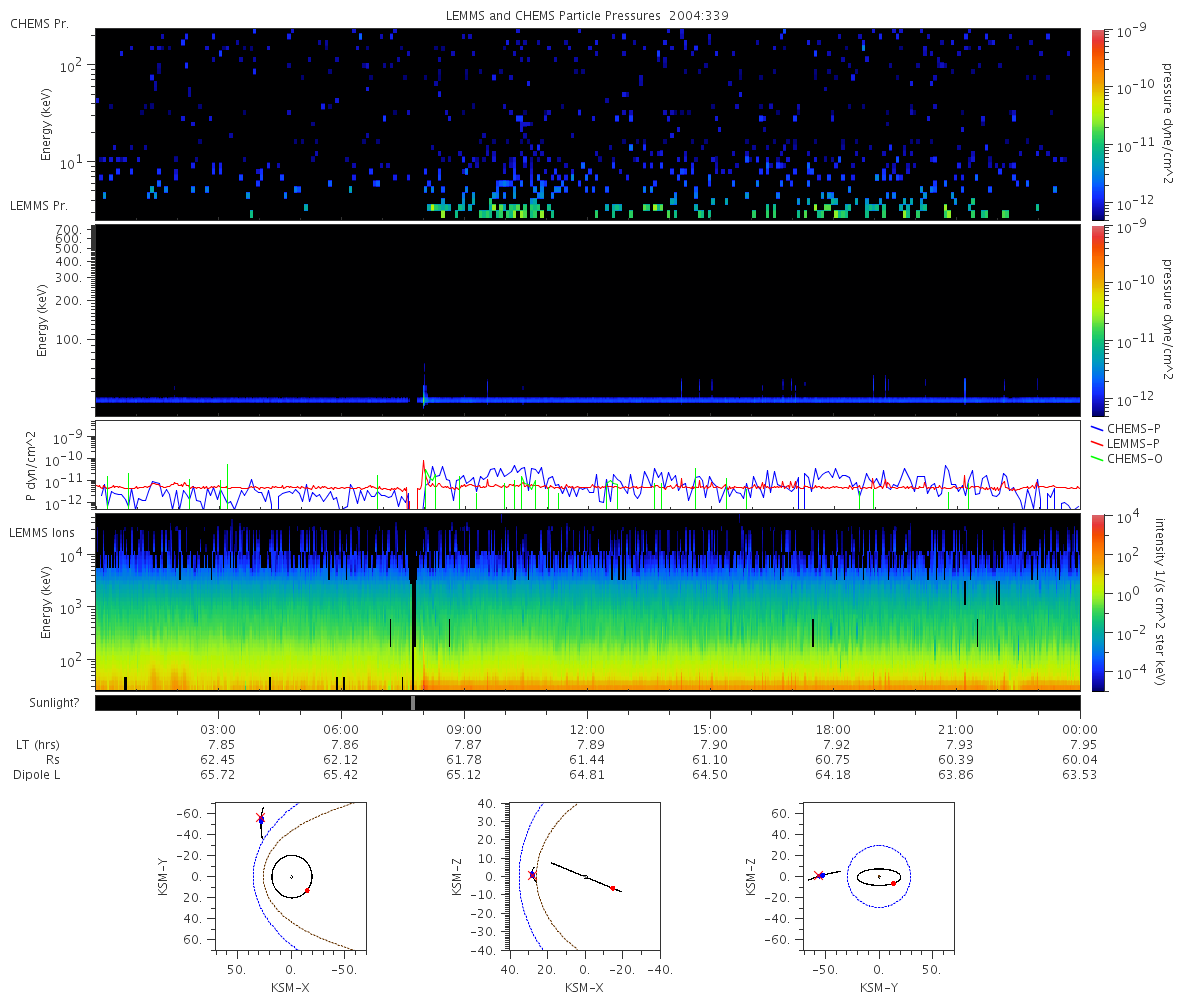Image resolution: width=1200 pixels, height=1000 pixels.
Task: Click the Dipole L value 65.72
Action: point(219,775)
